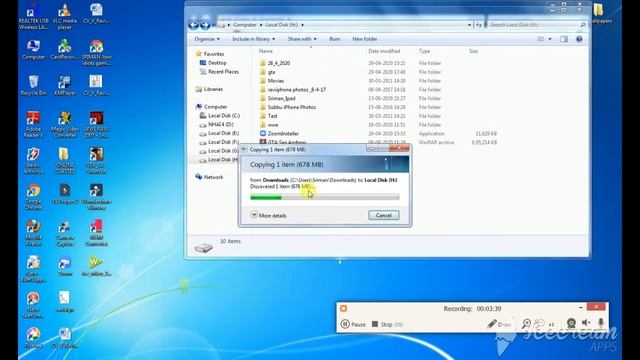The width and height of the screenshot is (640, 360).
Task: Select Adobe Reader desktop icon
Action: [33, 124]
